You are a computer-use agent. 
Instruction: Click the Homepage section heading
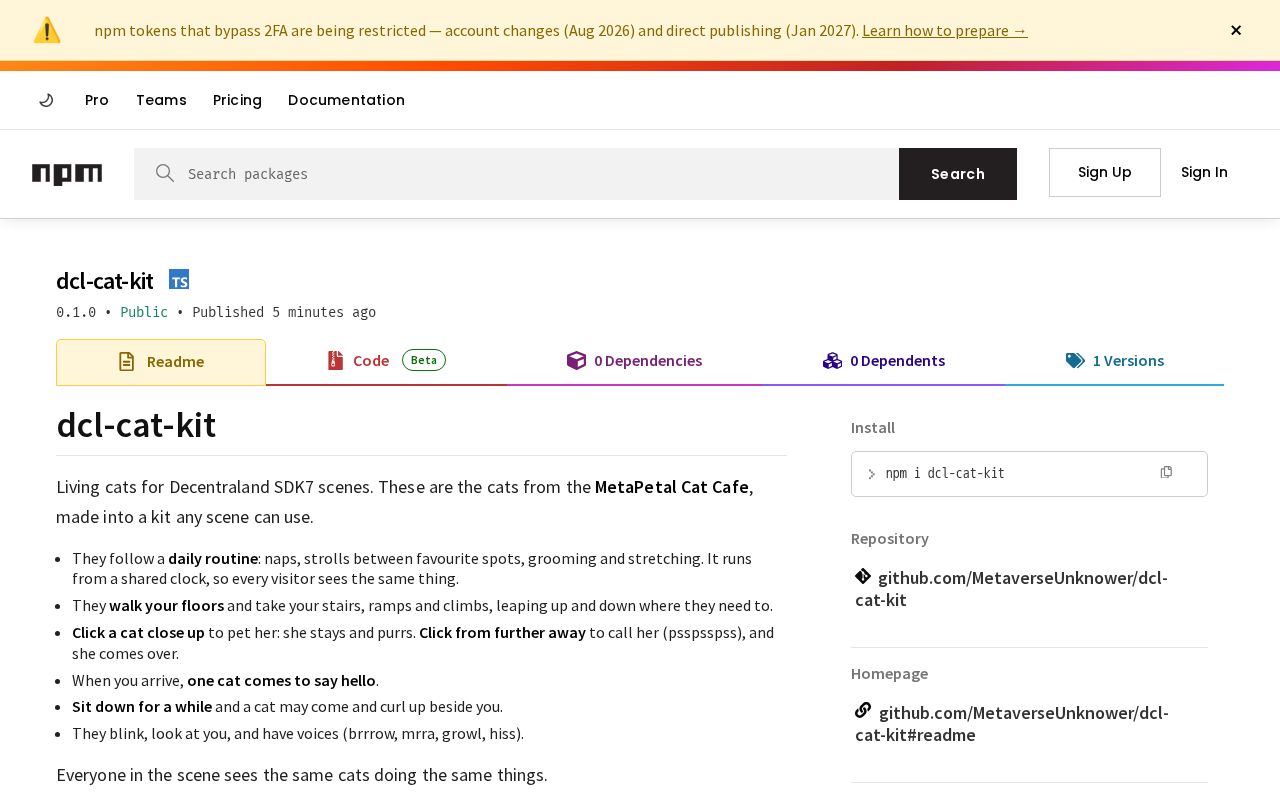[889, 674]
